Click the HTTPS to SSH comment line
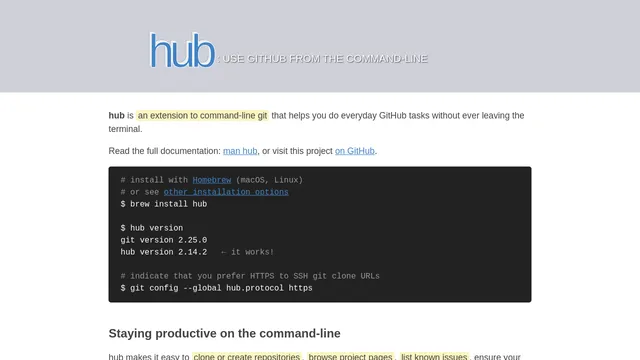 [x=250, y=276]
